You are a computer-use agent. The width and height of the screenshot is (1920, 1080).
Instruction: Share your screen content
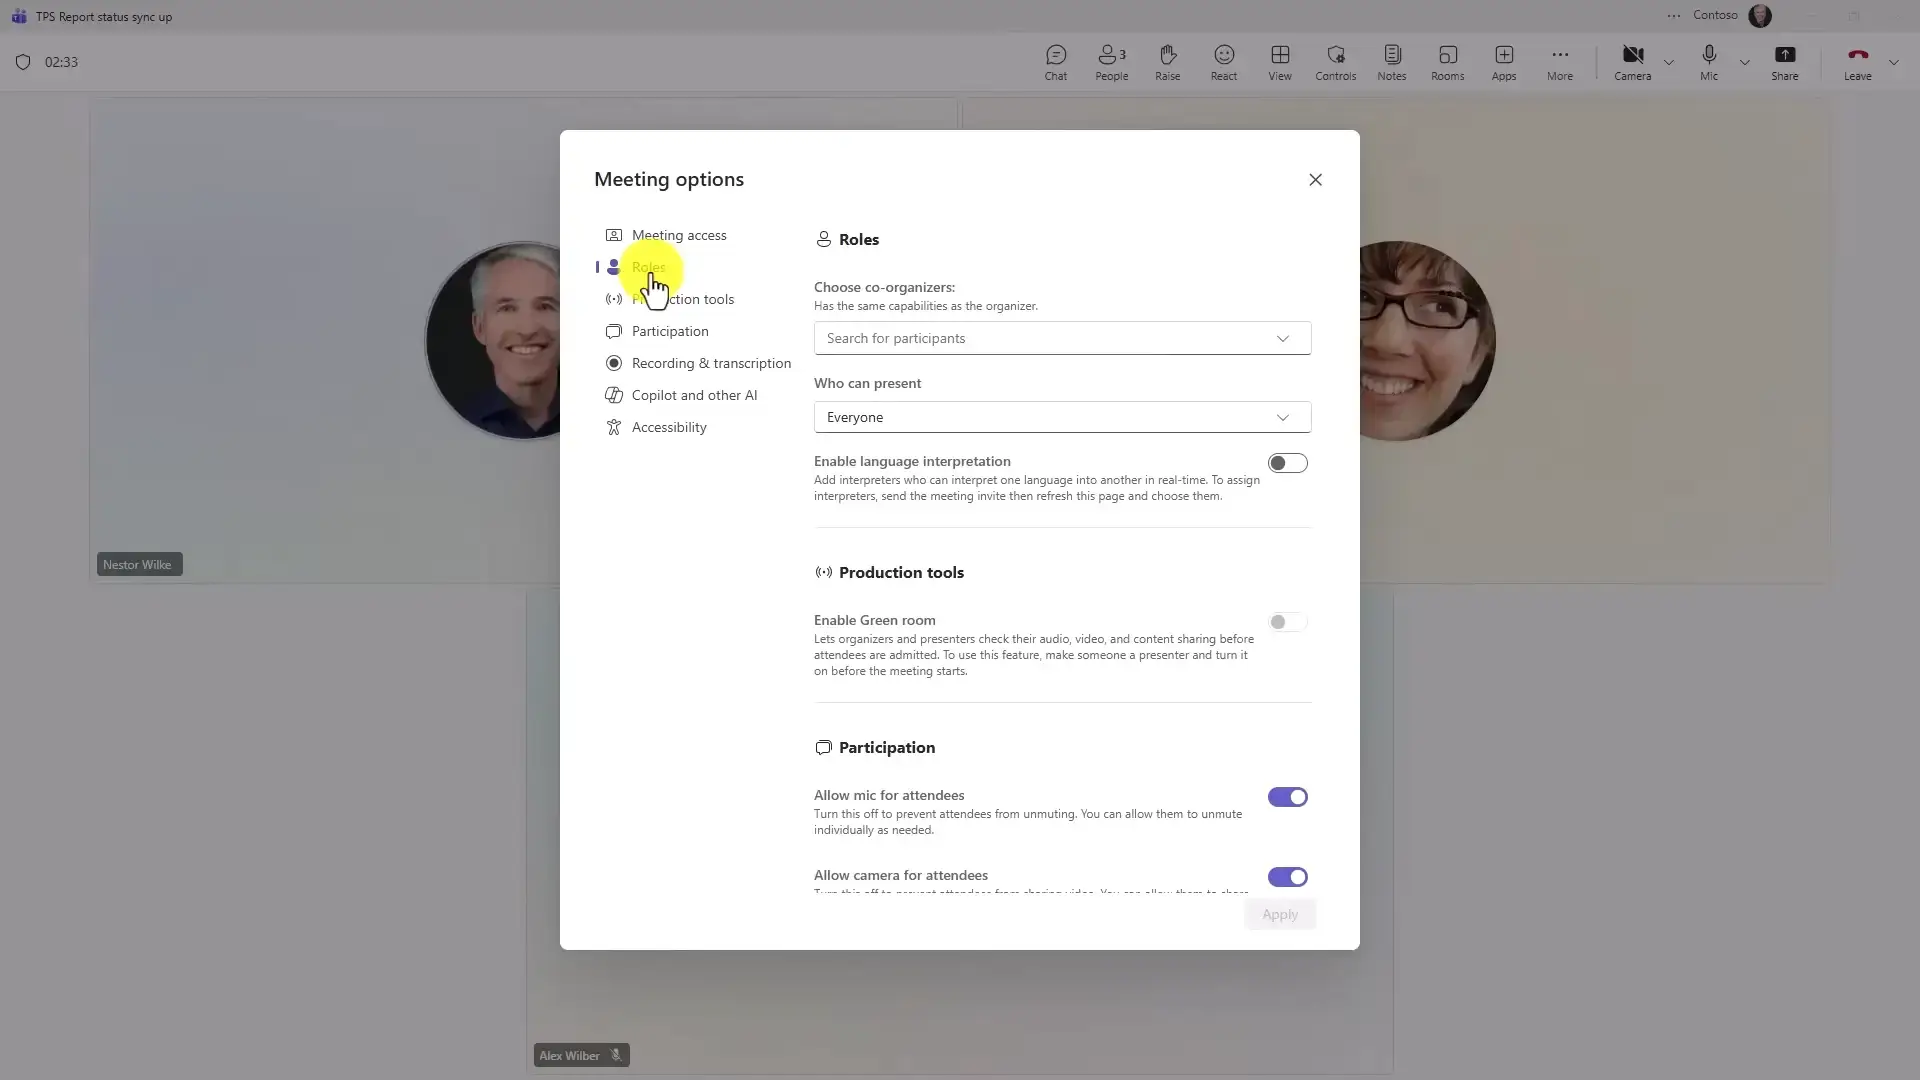(x=1785, y=62)
